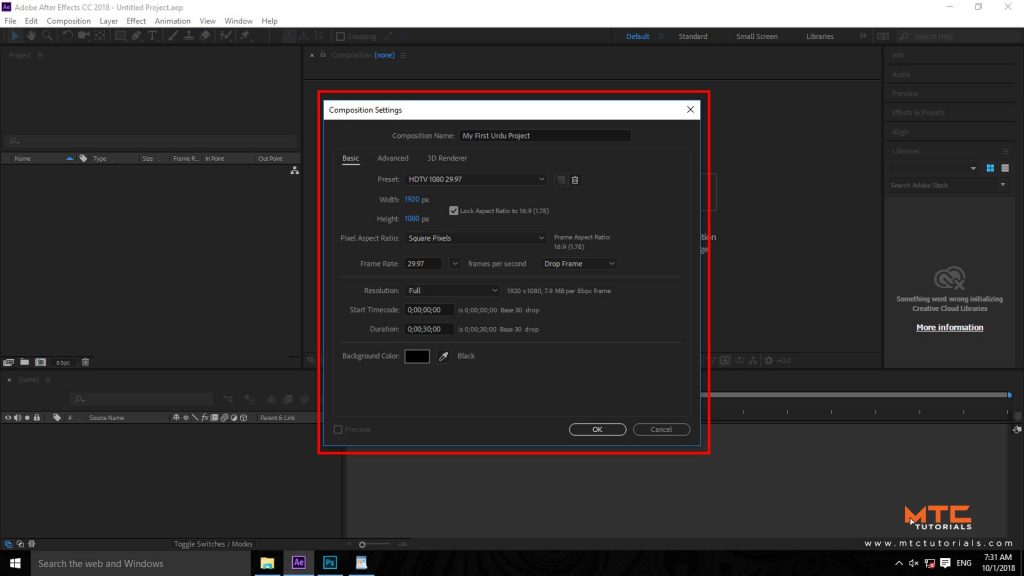Toggle the timeline lock column switch
The image size is (1024, 576).
pos(37,417)
